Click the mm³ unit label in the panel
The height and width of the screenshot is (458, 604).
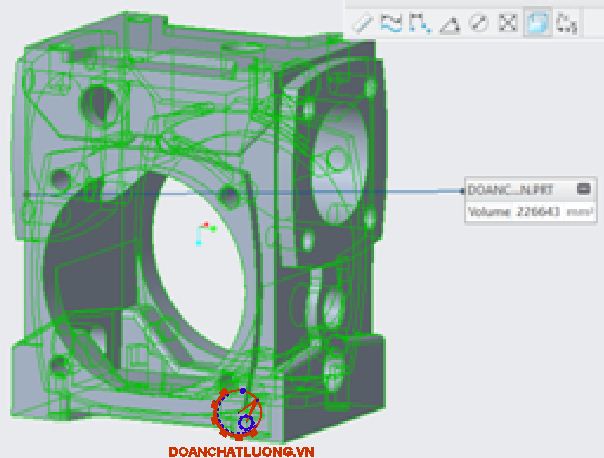pyautogui.click(x=579, y=212)
